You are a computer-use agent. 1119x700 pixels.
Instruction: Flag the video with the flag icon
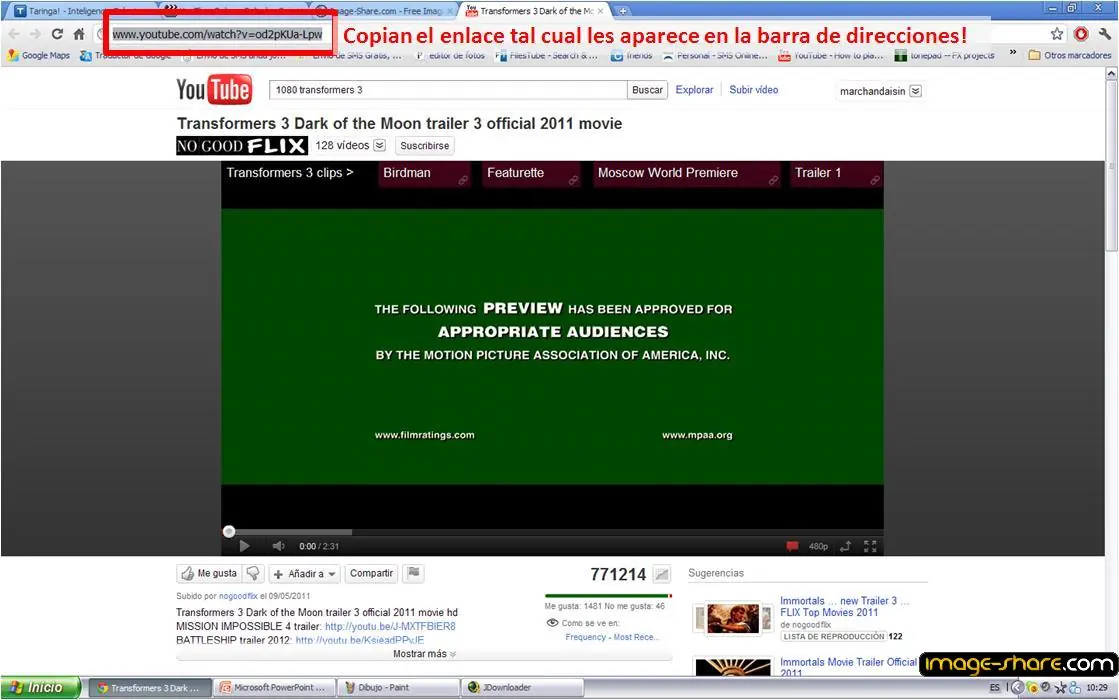[x=413, y=573]
